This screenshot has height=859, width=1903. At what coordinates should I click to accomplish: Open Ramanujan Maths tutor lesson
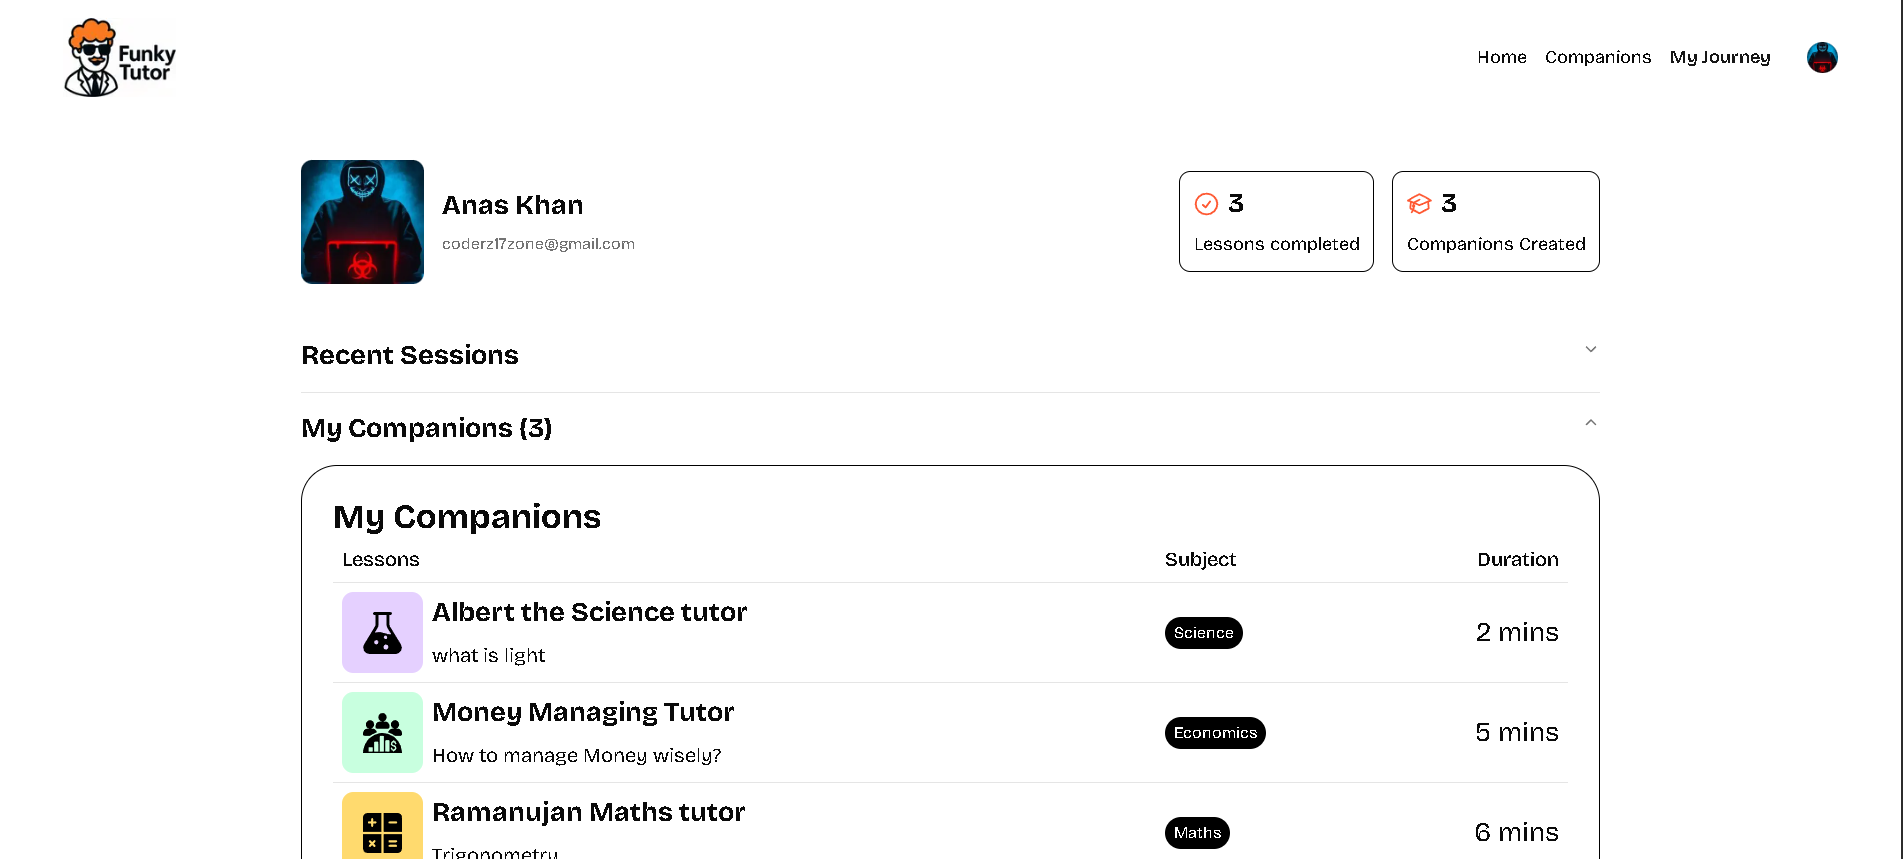[x=588, y=812]
